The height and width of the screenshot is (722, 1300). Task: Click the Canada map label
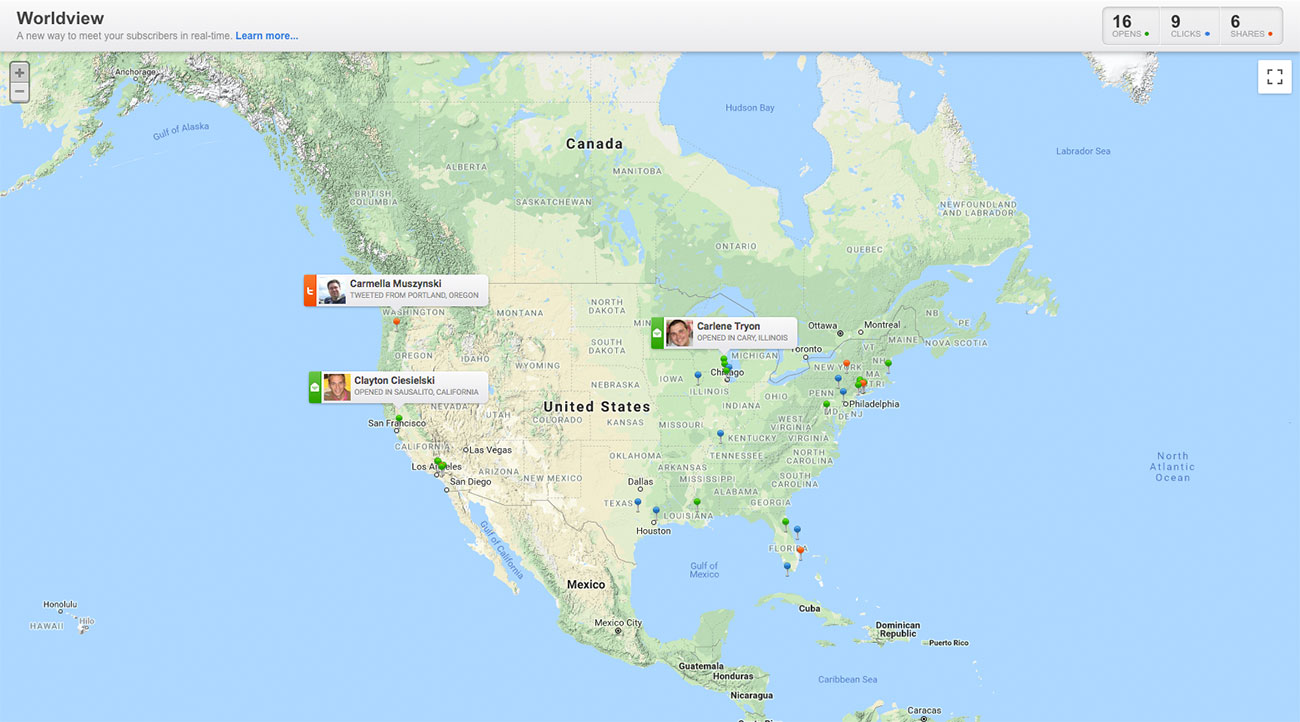pyautogui.click(x=594, y=144)
